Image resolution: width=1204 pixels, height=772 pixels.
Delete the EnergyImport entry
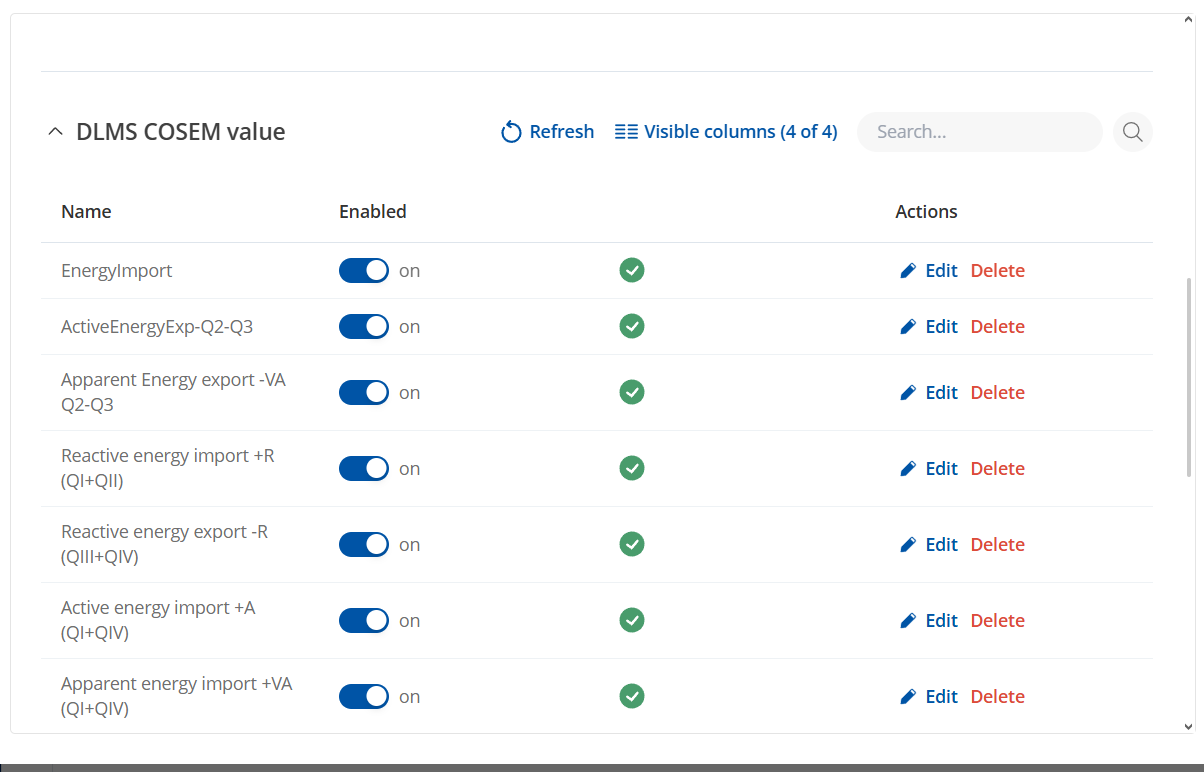click(x=998, y=271)
